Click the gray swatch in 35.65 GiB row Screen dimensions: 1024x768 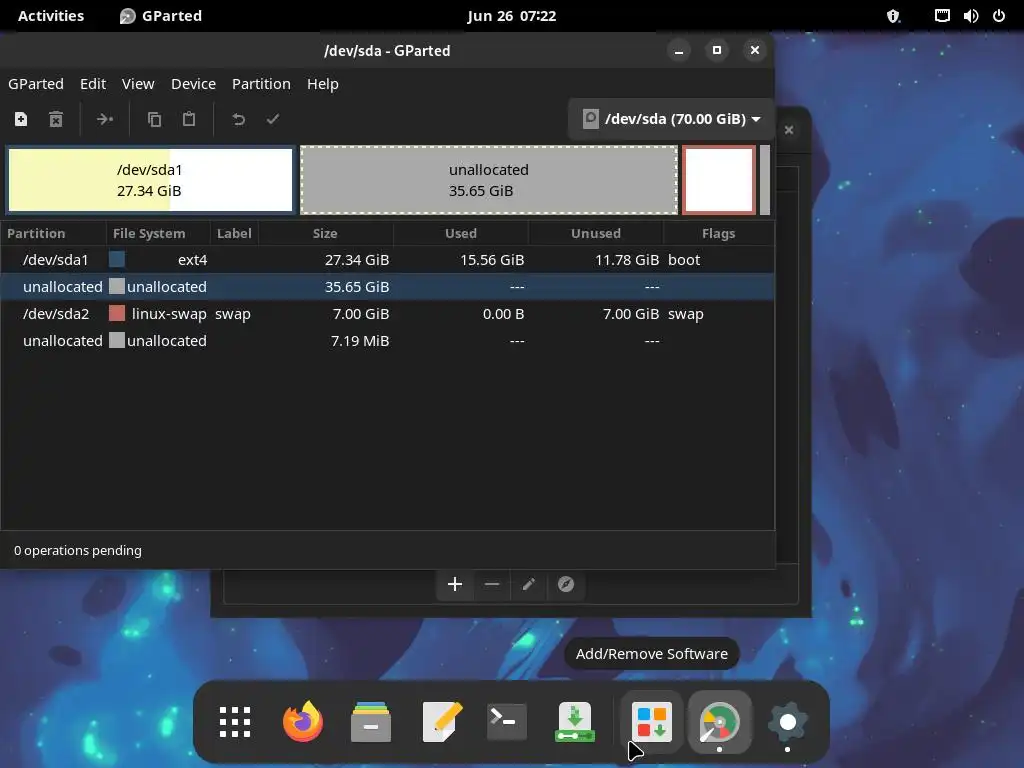click(117, 286)
